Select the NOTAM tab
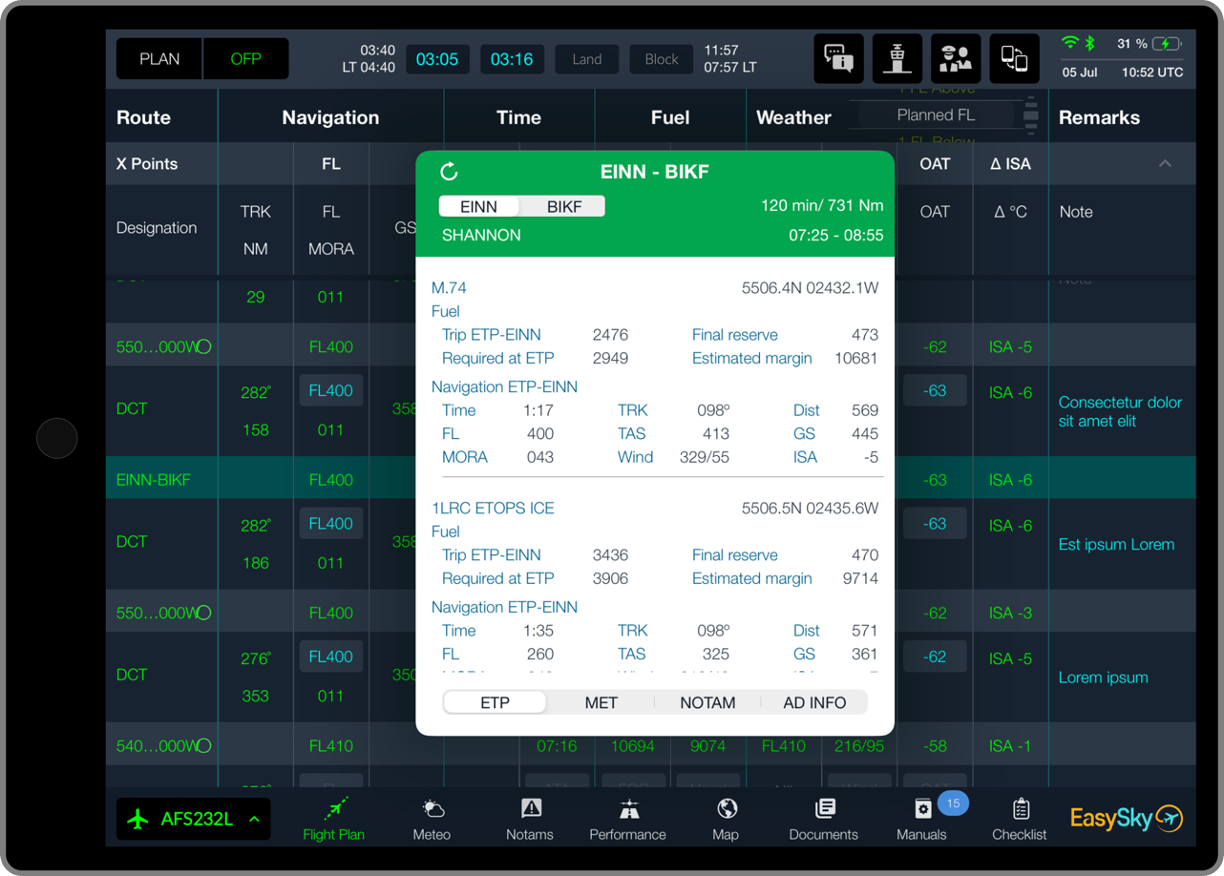This screenshot has height=876, width=1224. 708,703
